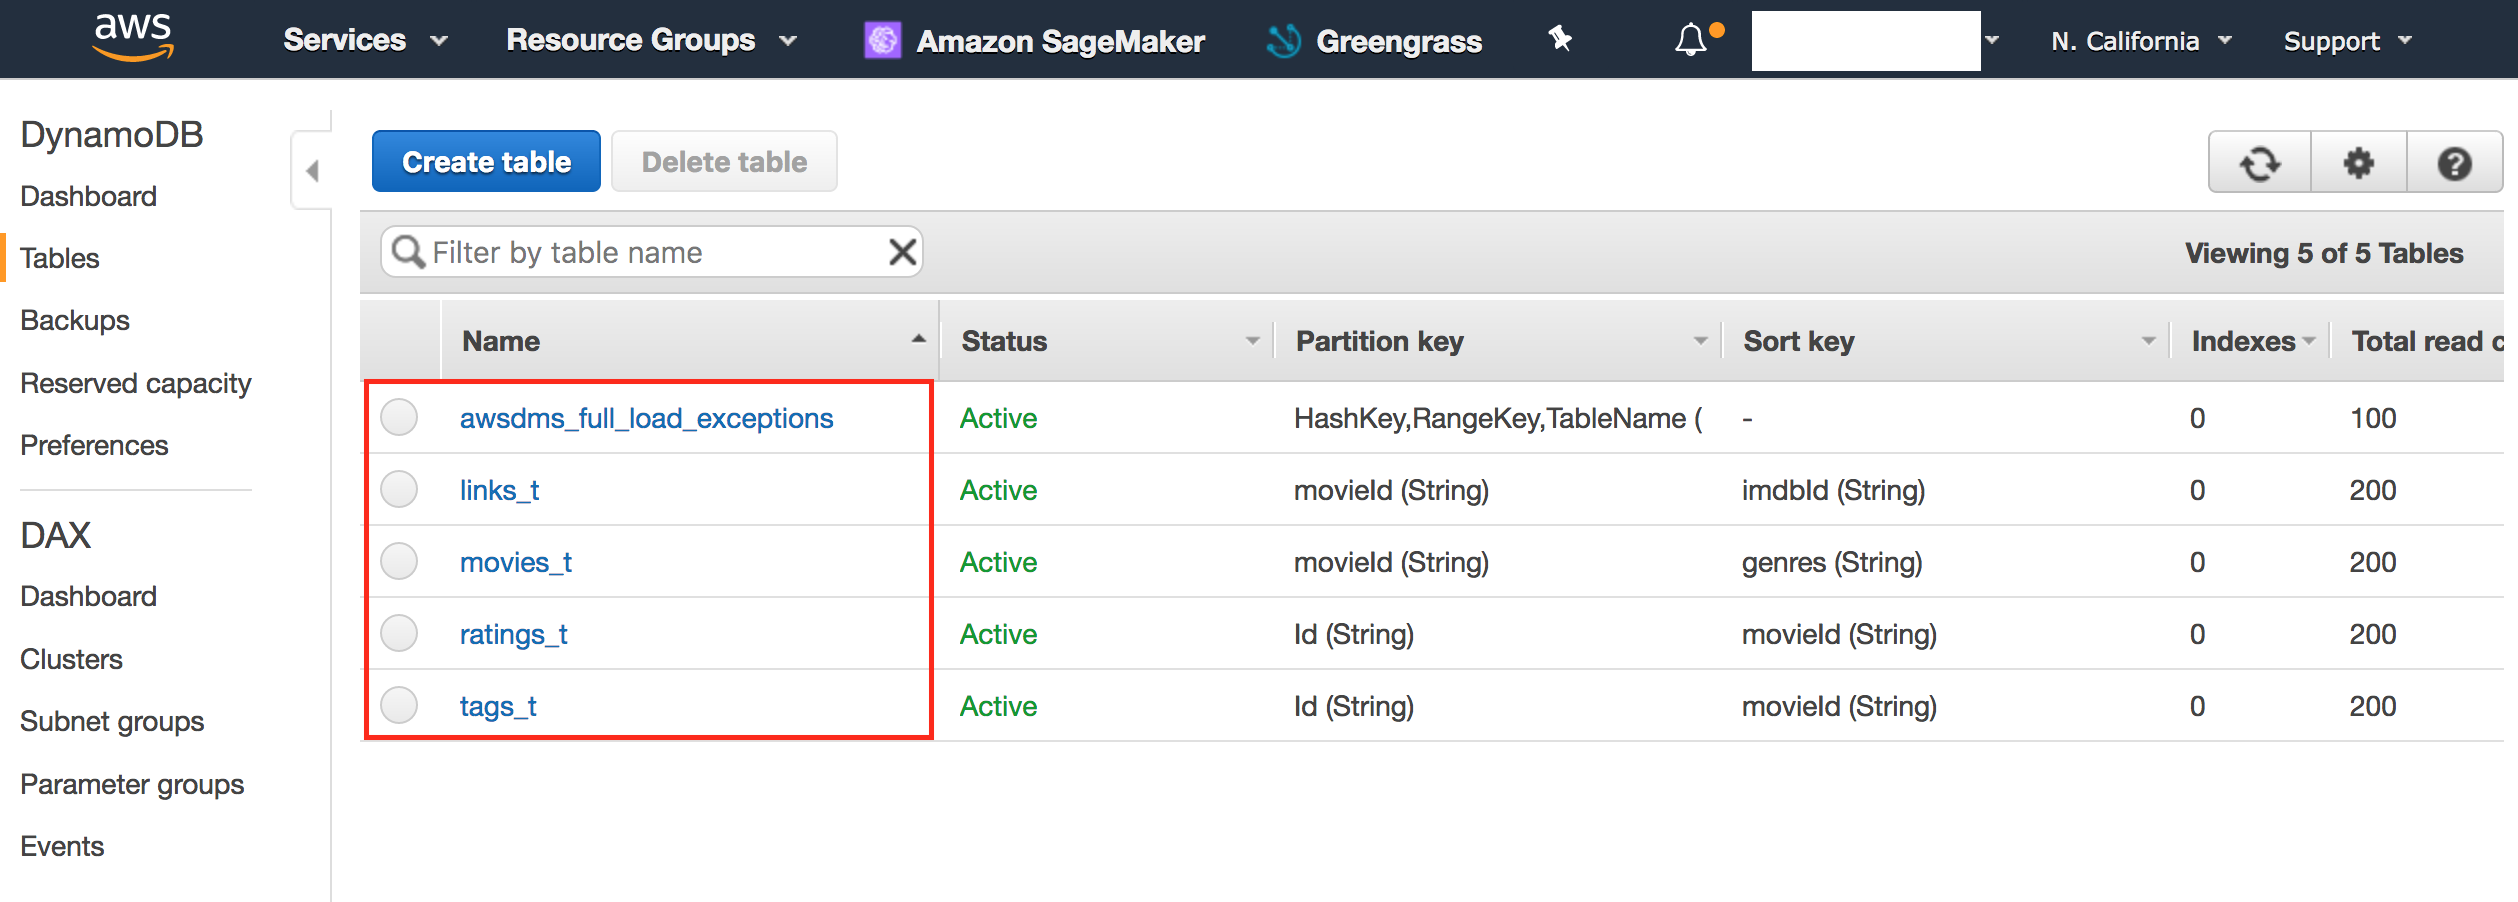Viewport: 2518px width, 902px height.
Task: Clear the table name filter
Action: click(x=902, y=252)
